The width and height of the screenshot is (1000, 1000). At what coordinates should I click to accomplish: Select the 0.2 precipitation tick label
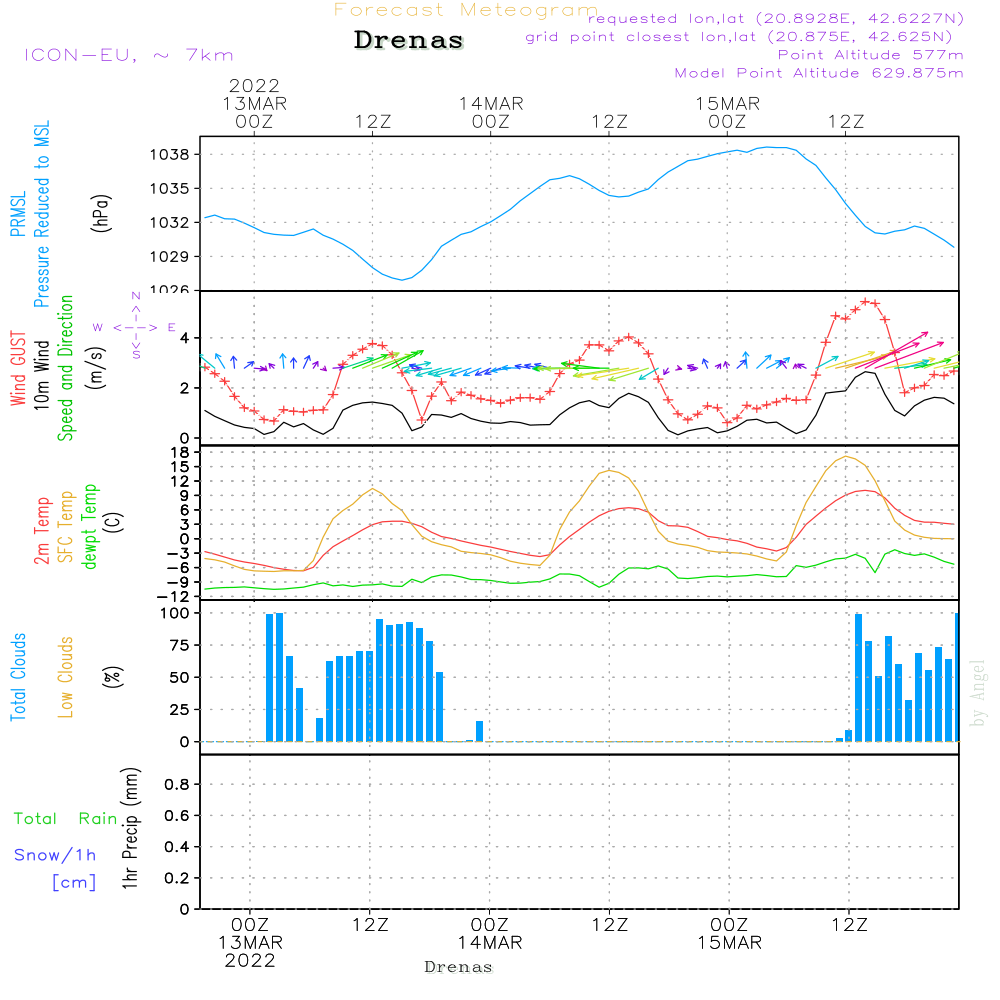tap(177, 878)
